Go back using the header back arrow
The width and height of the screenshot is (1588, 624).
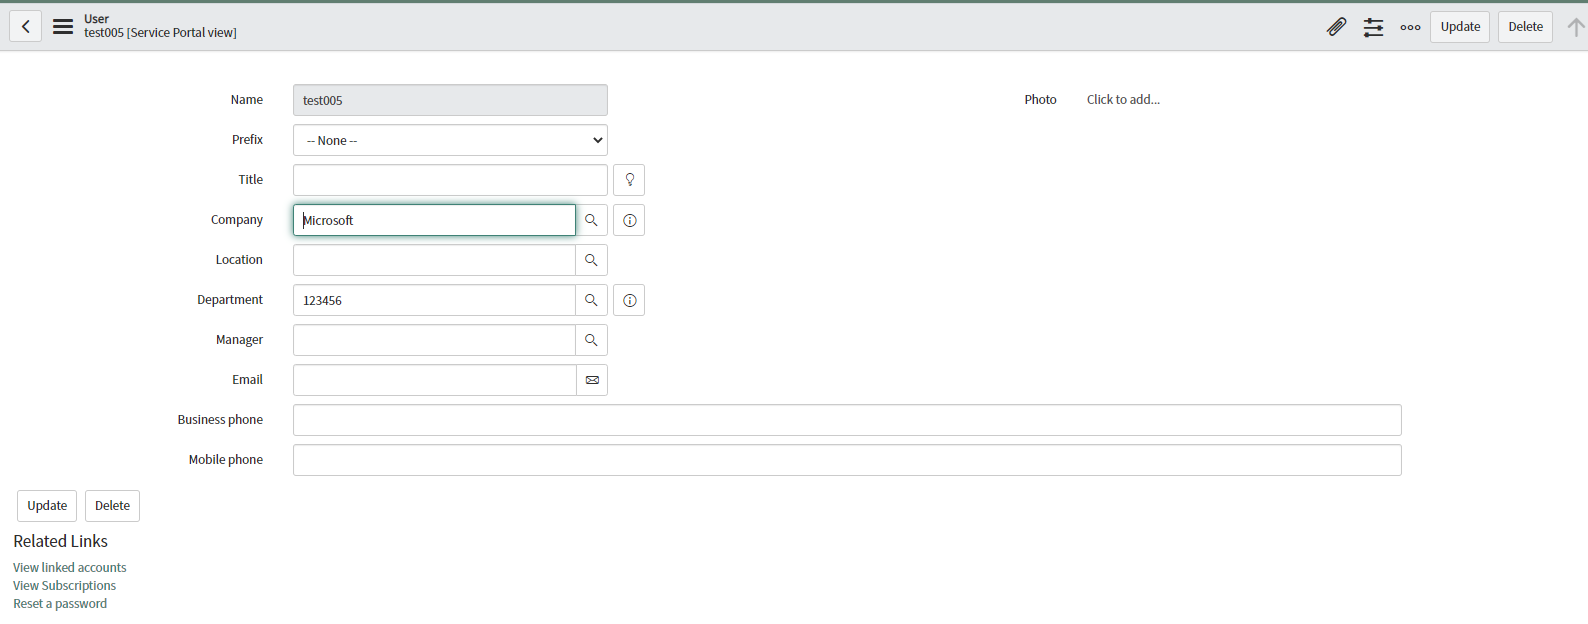(x=25, y=27)
